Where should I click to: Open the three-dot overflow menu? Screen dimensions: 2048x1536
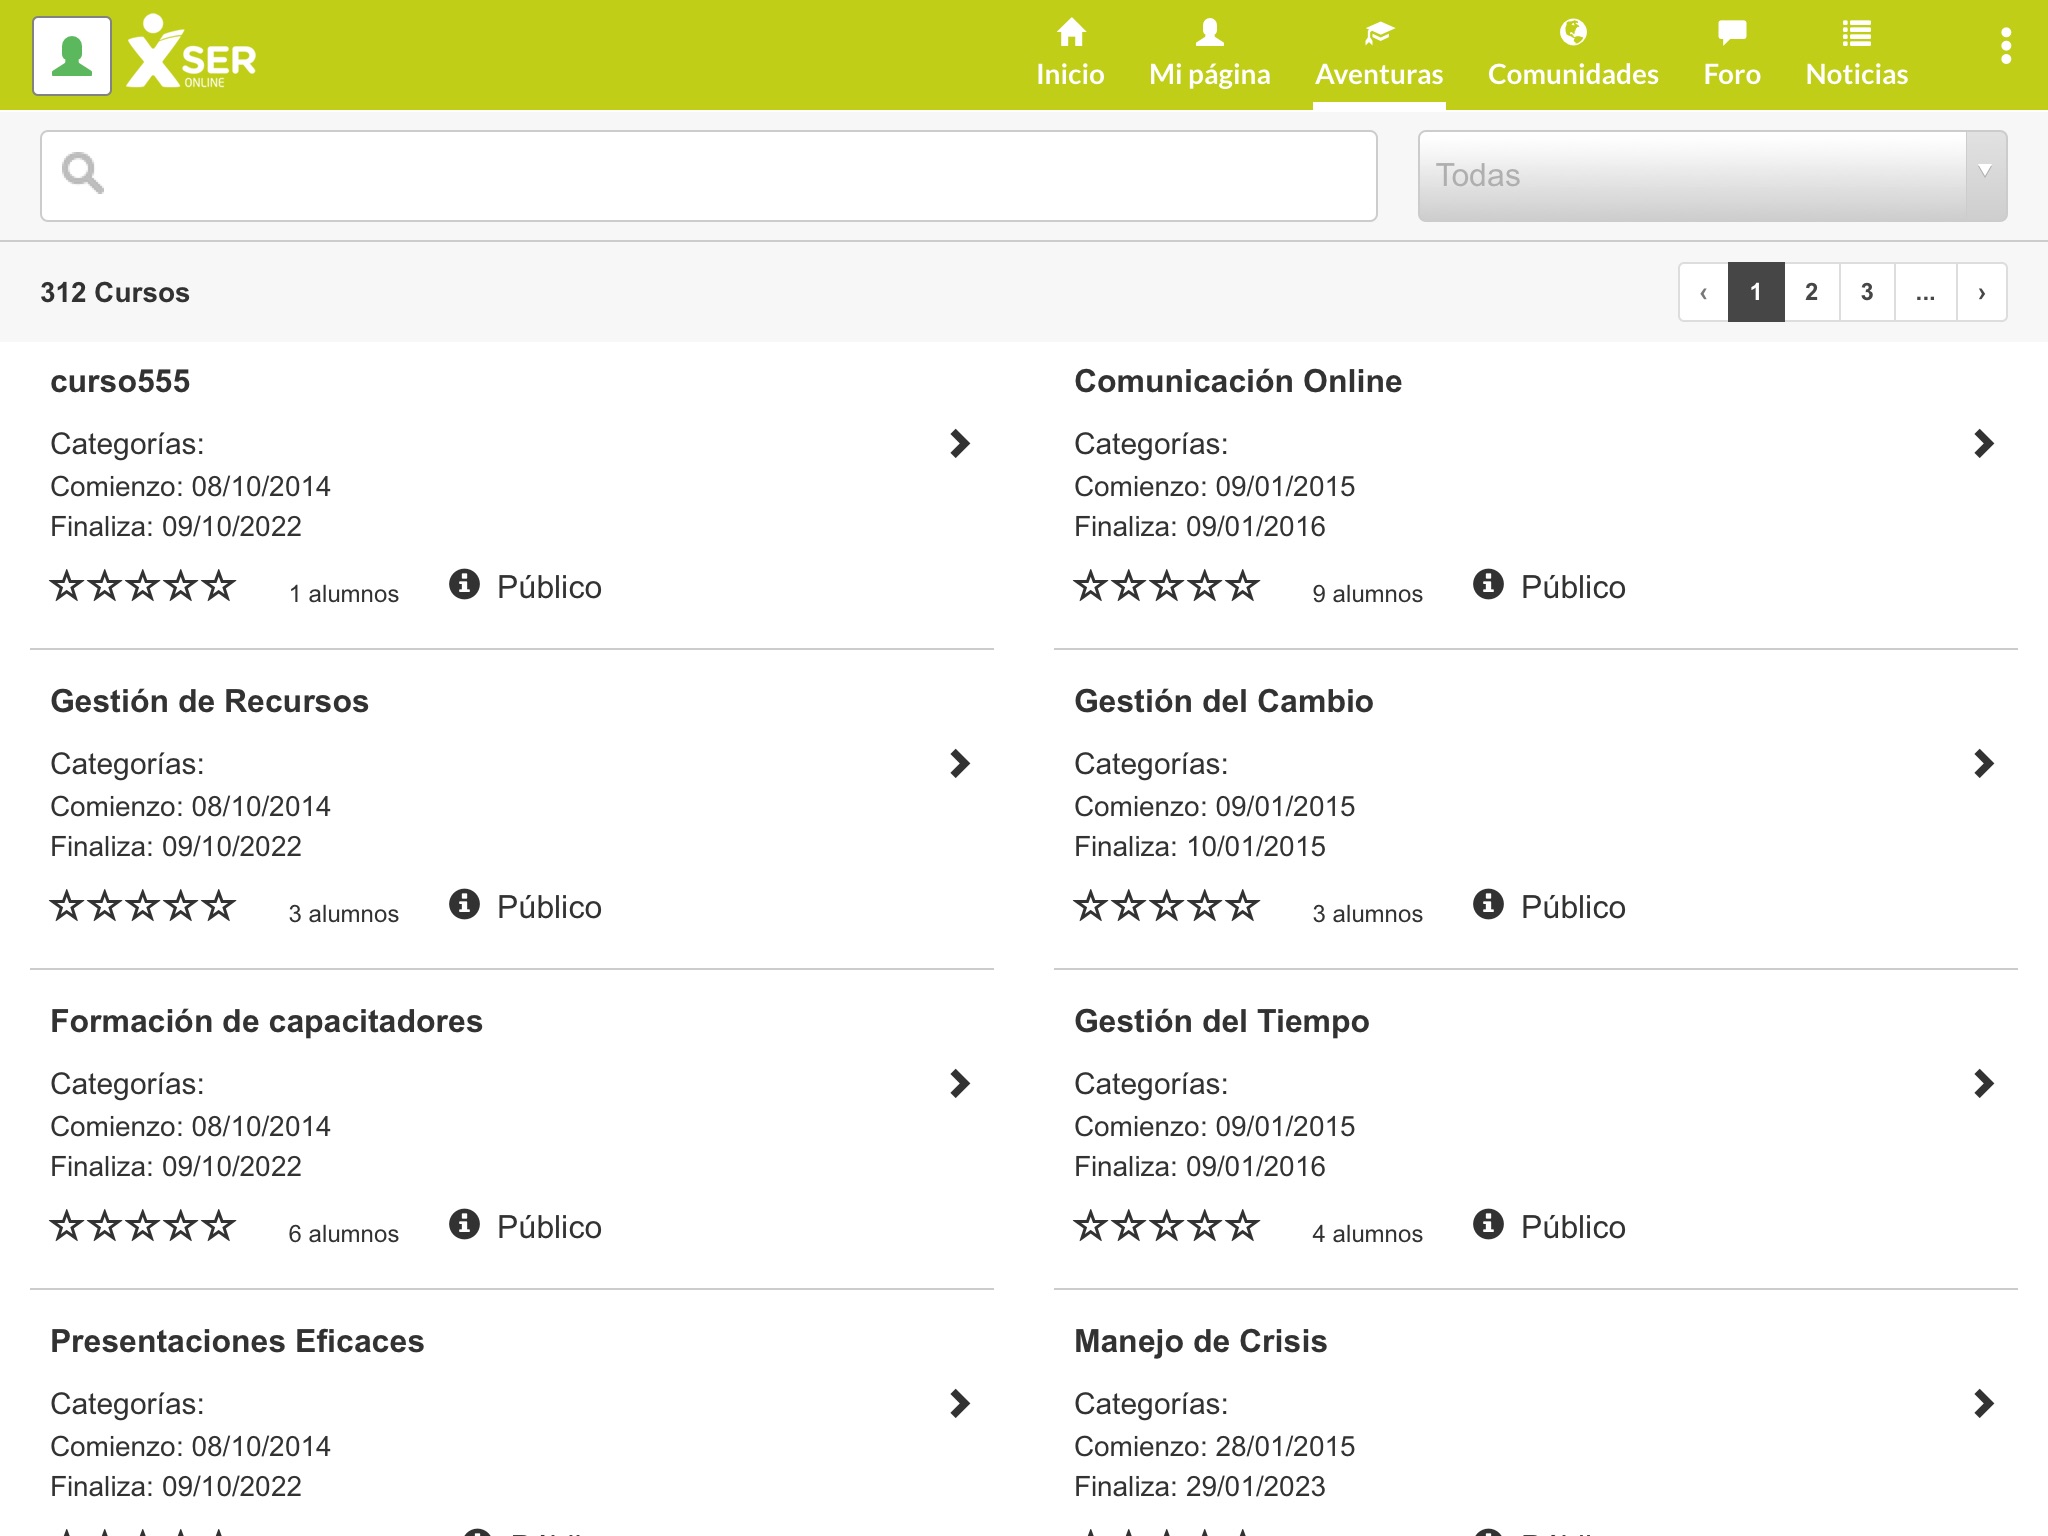point(2005,47)
